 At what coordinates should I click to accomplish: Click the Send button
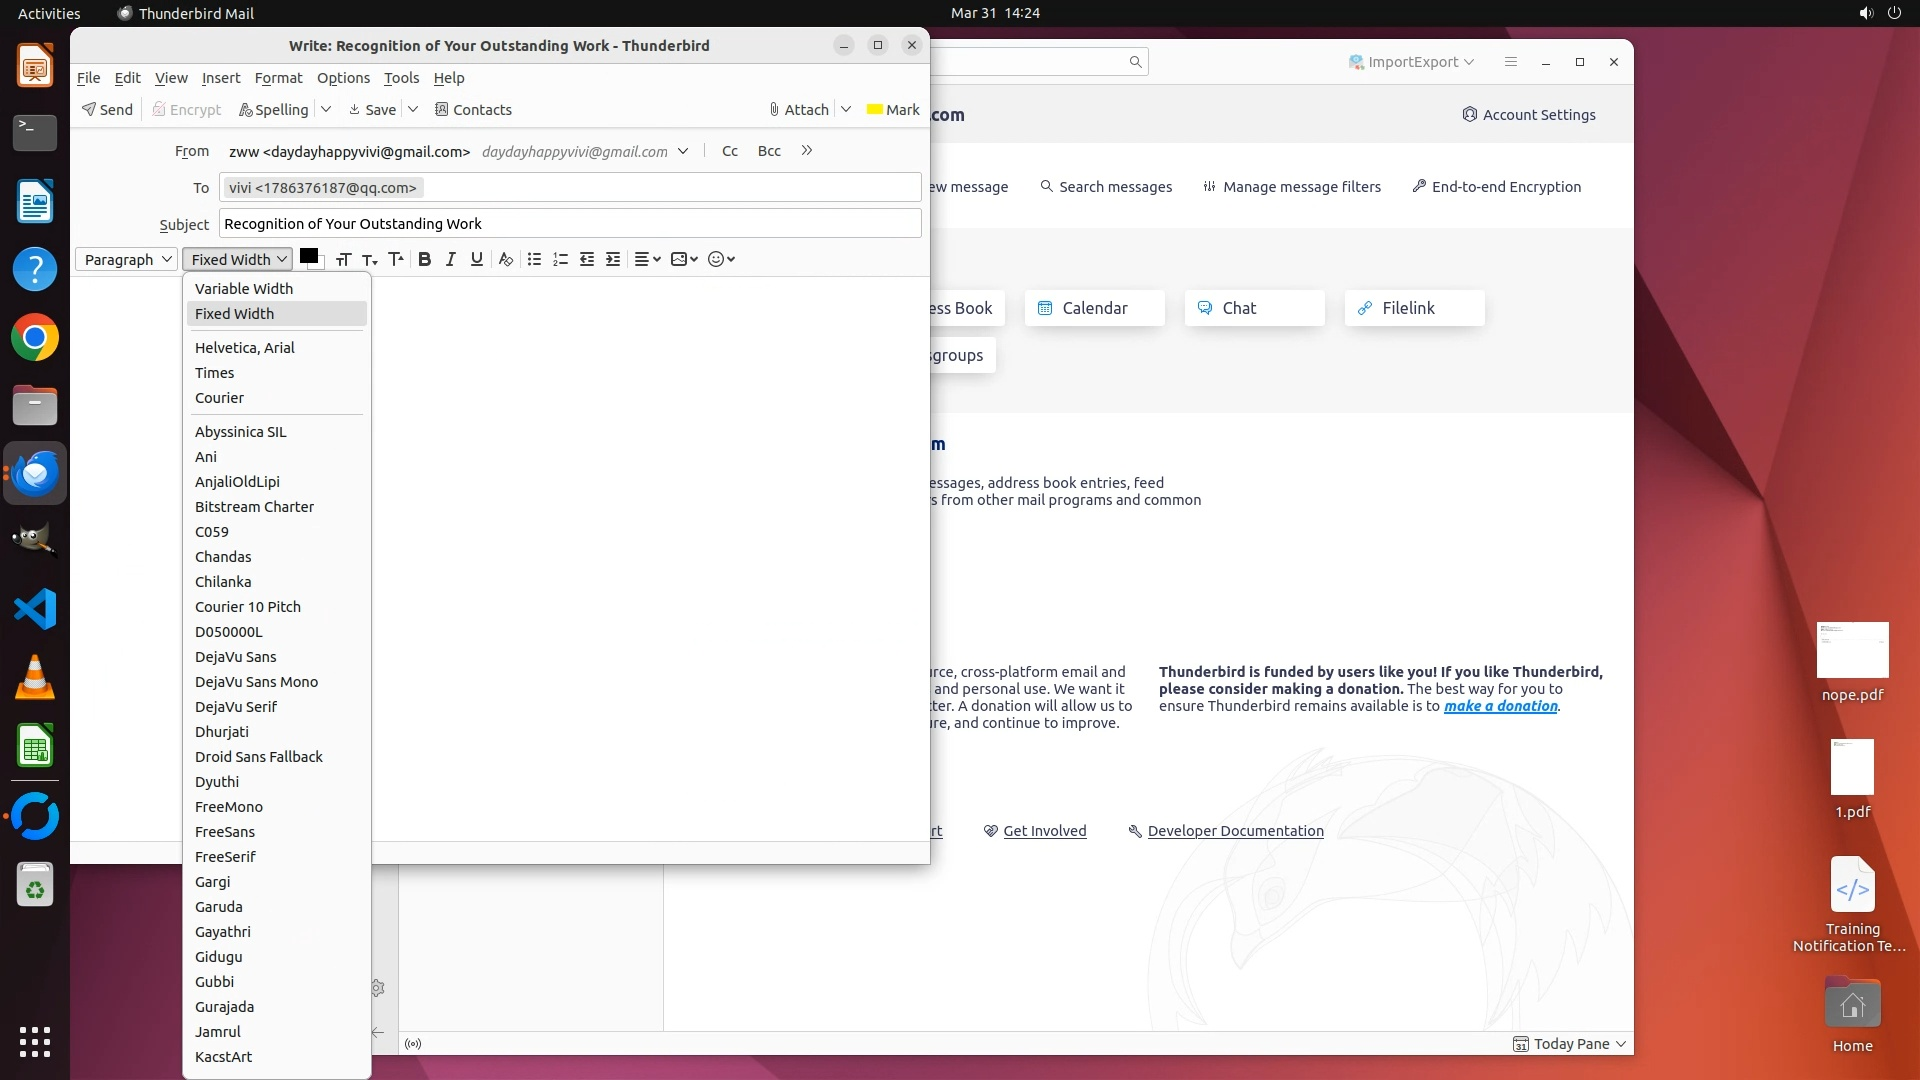click(108, 109)
